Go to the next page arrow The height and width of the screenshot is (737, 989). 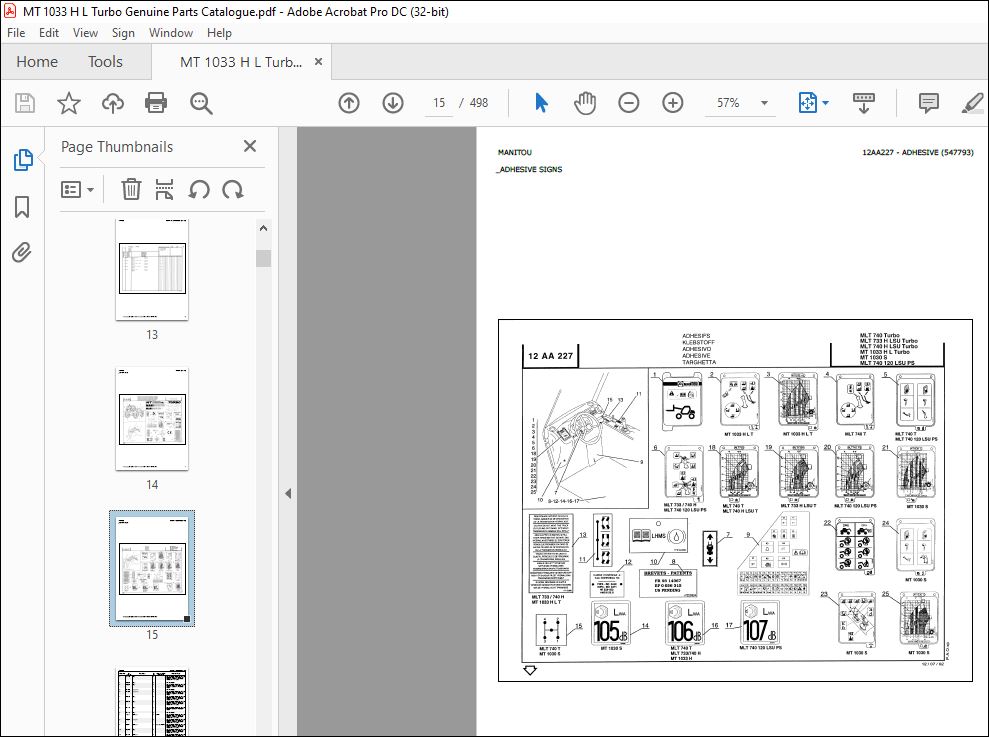(x=393, y=103)
